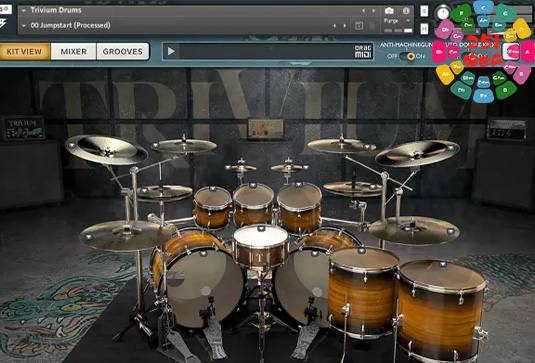
Task: Open the marker dropdown on the left kick drum
Action: 203,253
